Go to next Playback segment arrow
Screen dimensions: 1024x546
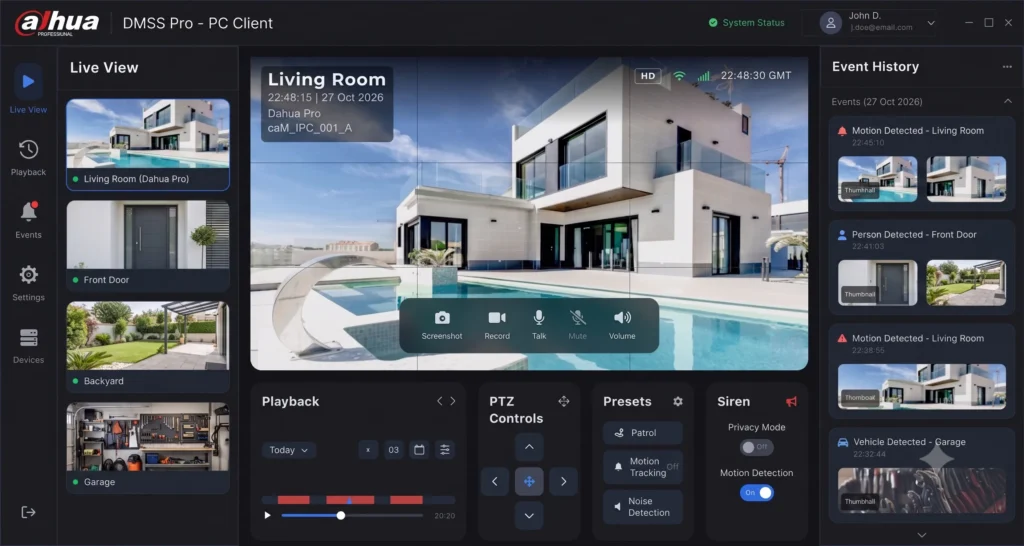(x=453, y=401)
